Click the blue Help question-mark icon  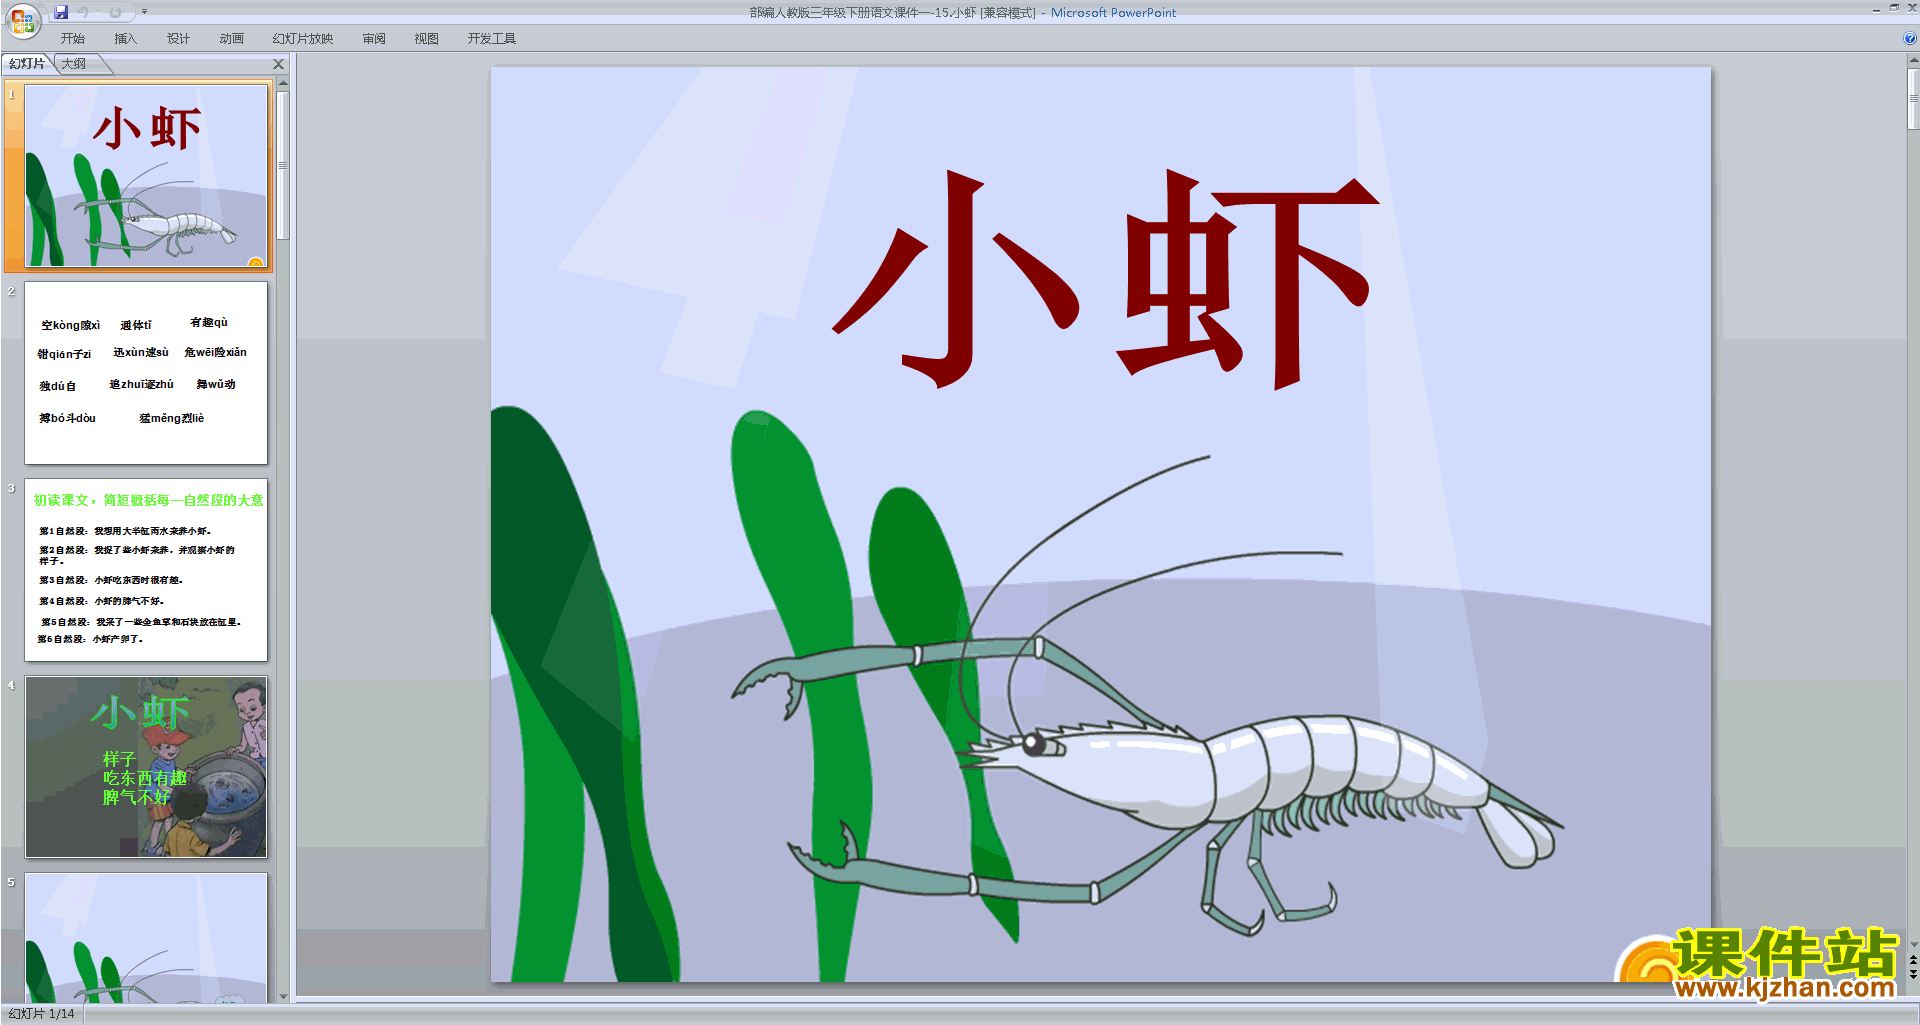tap(1909, 39)
